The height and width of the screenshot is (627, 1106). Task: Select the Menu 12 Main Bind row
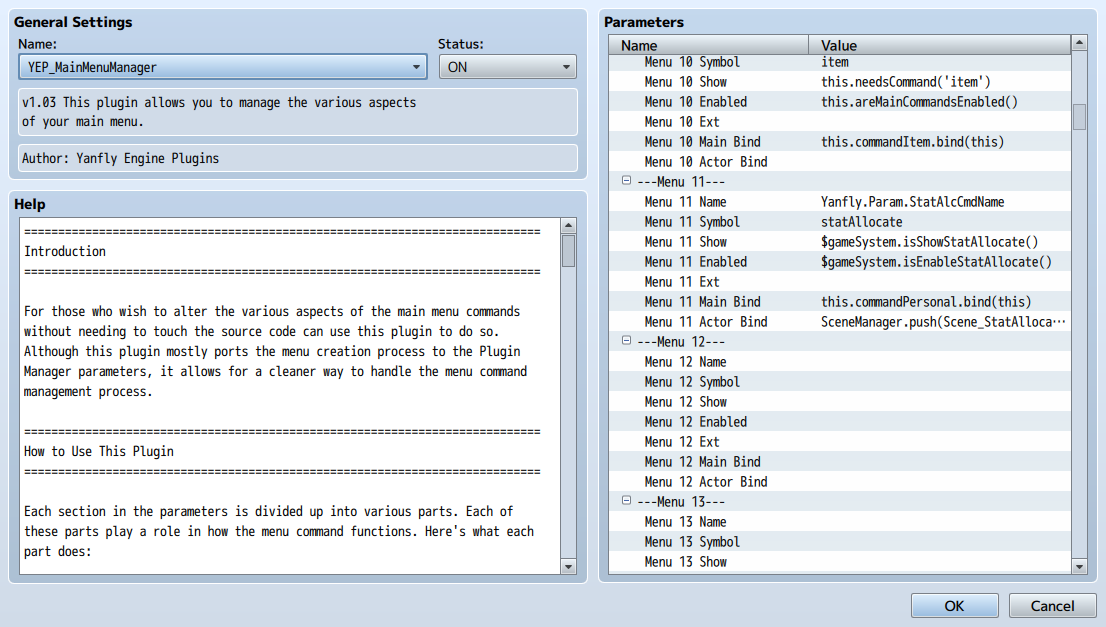point(839,462)
